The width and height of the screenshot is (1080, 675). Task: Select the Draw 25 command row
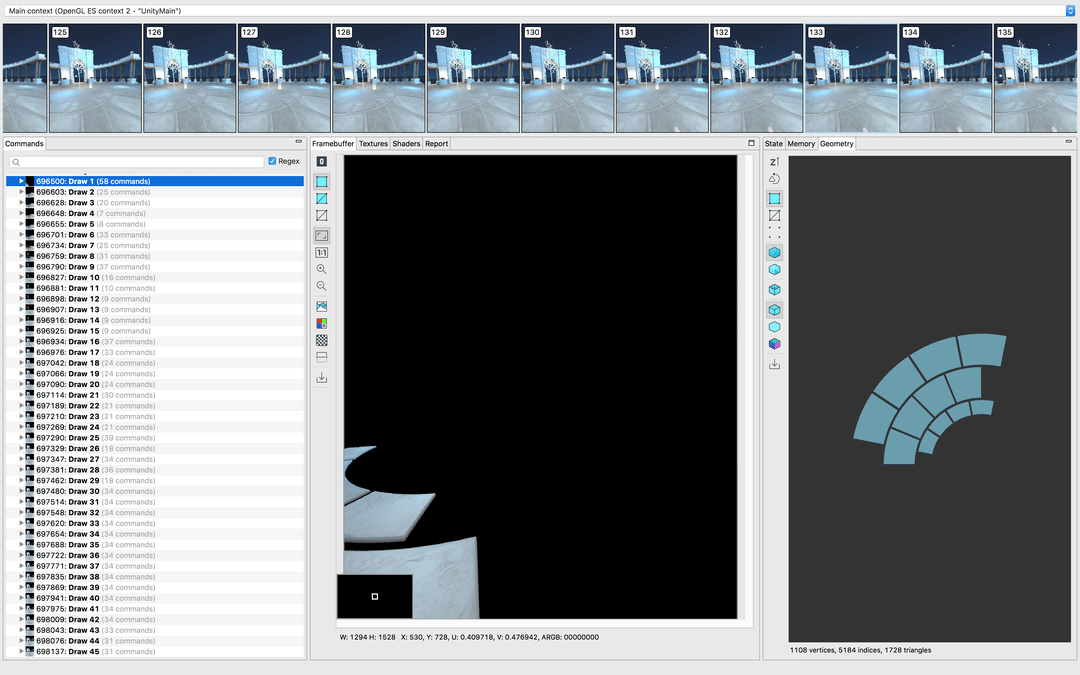coord(84,438)
